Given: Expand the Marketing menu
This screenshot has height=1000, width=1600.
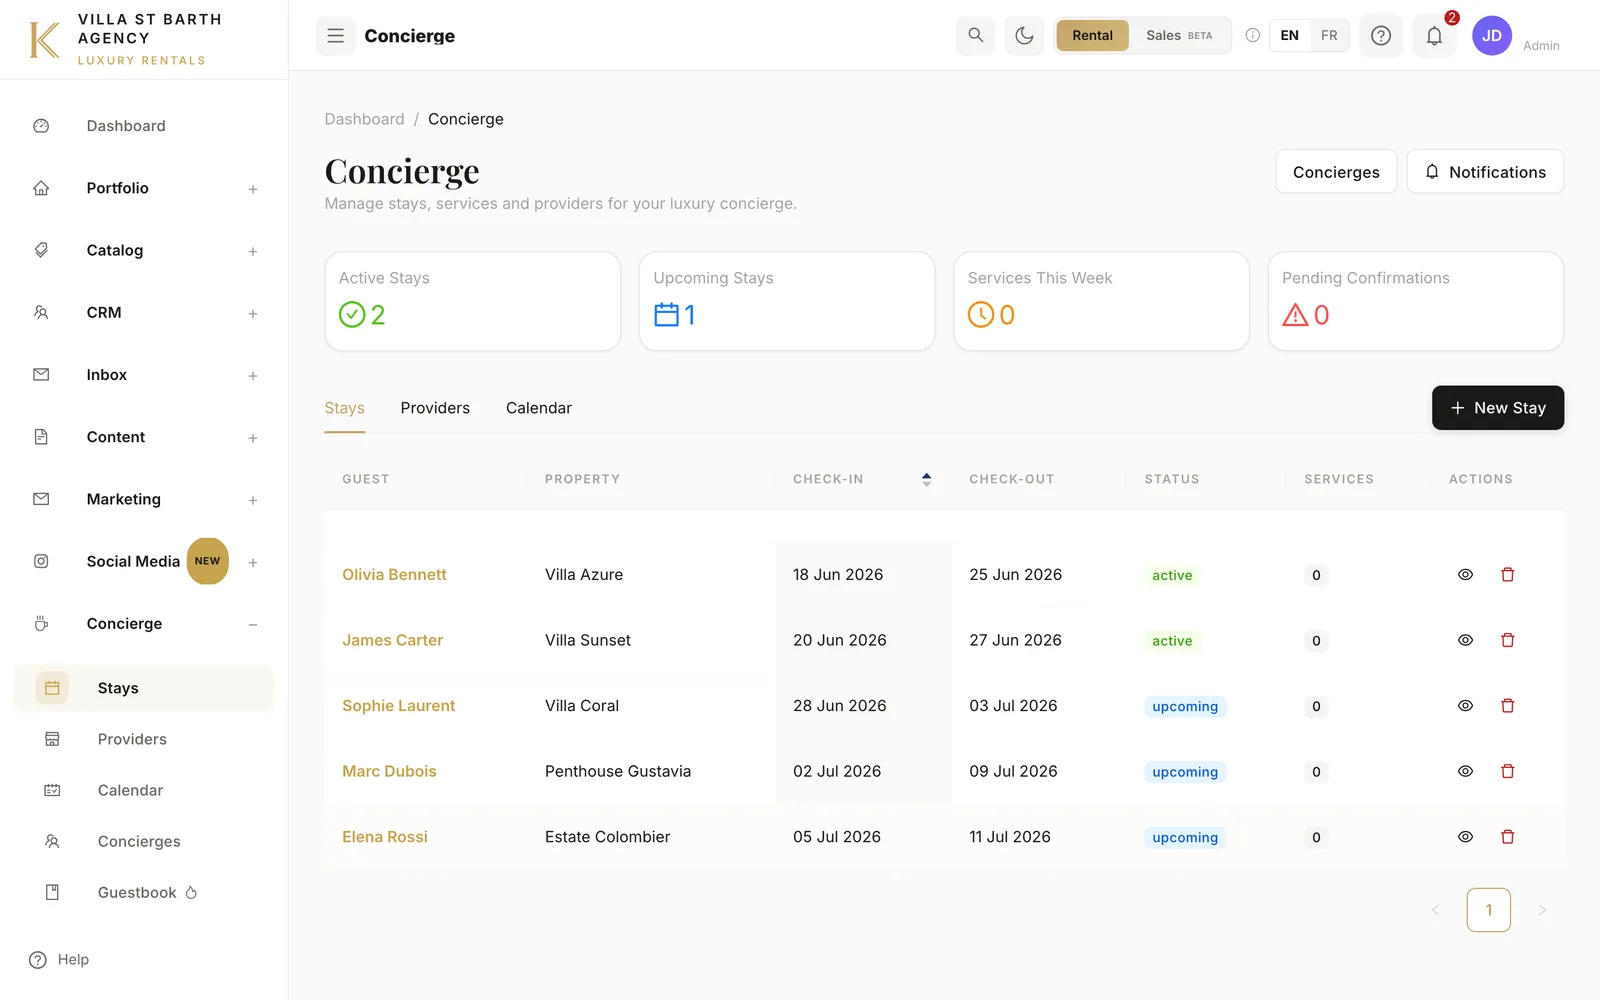Looking at the screenshot, I should [253, 500].
